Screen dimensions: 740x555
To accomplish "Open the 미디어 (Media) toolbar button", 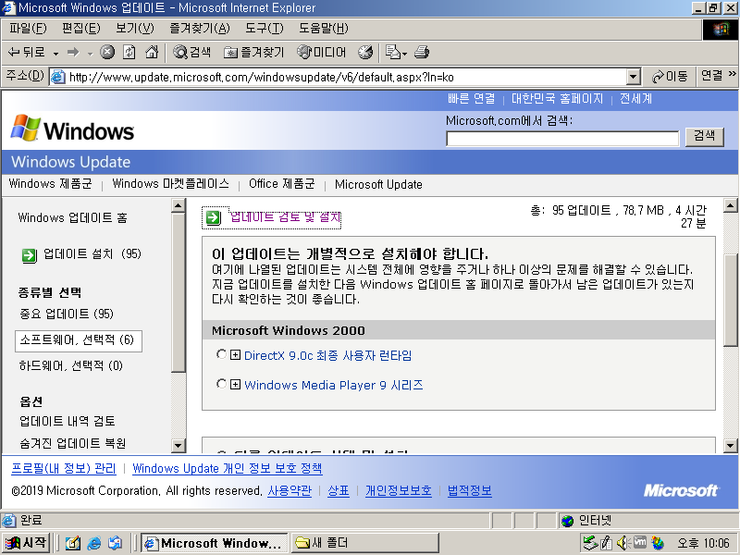I will (x=321, y=52).
